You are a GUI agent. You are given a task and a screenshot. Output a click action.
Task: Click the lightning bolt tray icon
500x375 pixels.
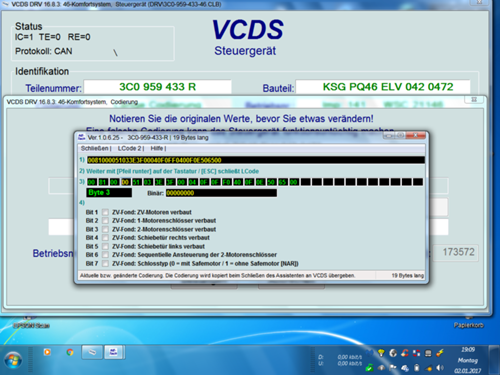440,353
